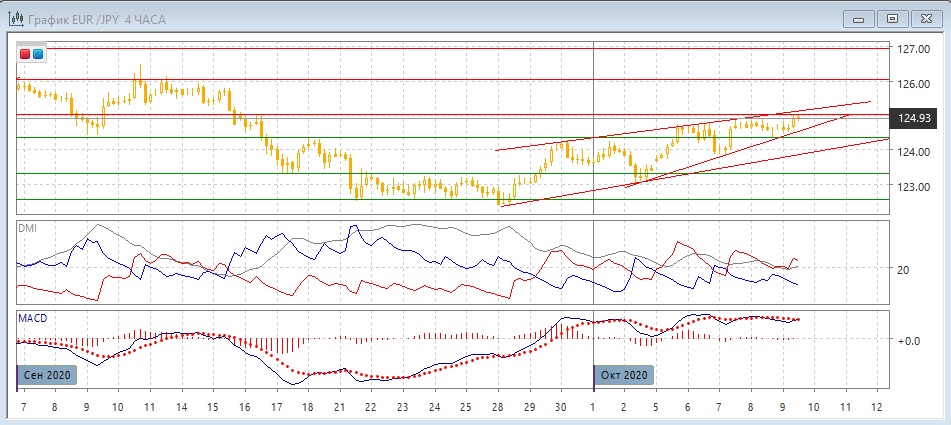951x425 pixels.
Task: Click date 28 on the time axis
Action: (497, 407)
